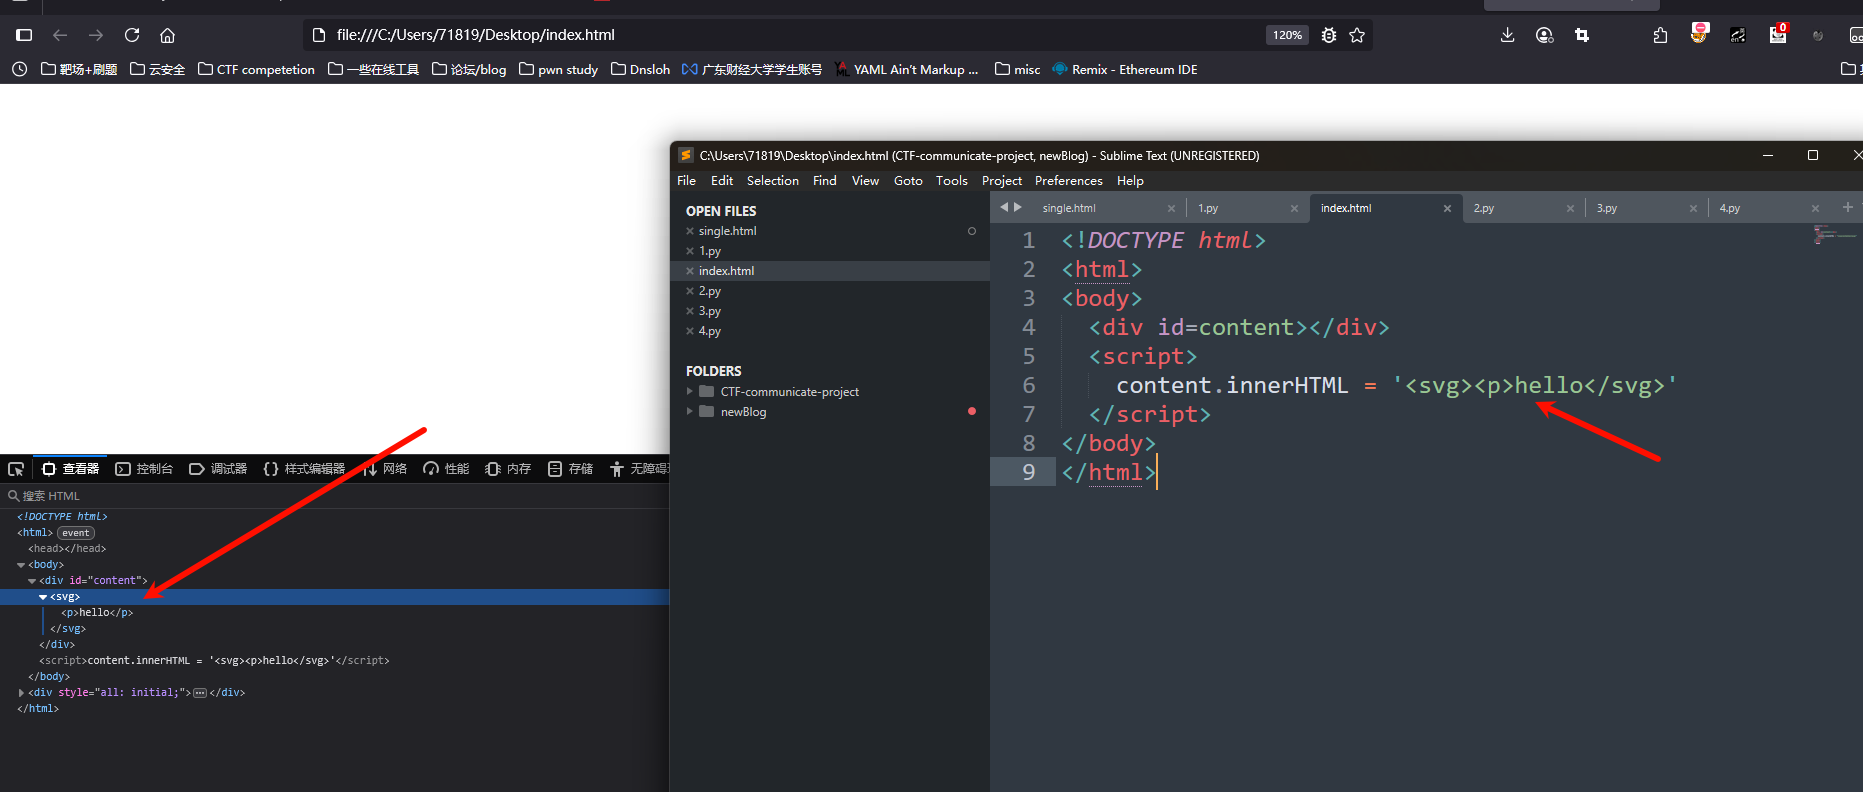Open the Sublime Text Project menu
Viewport: 1863px width, 792px height.
tap(1002, 181)
